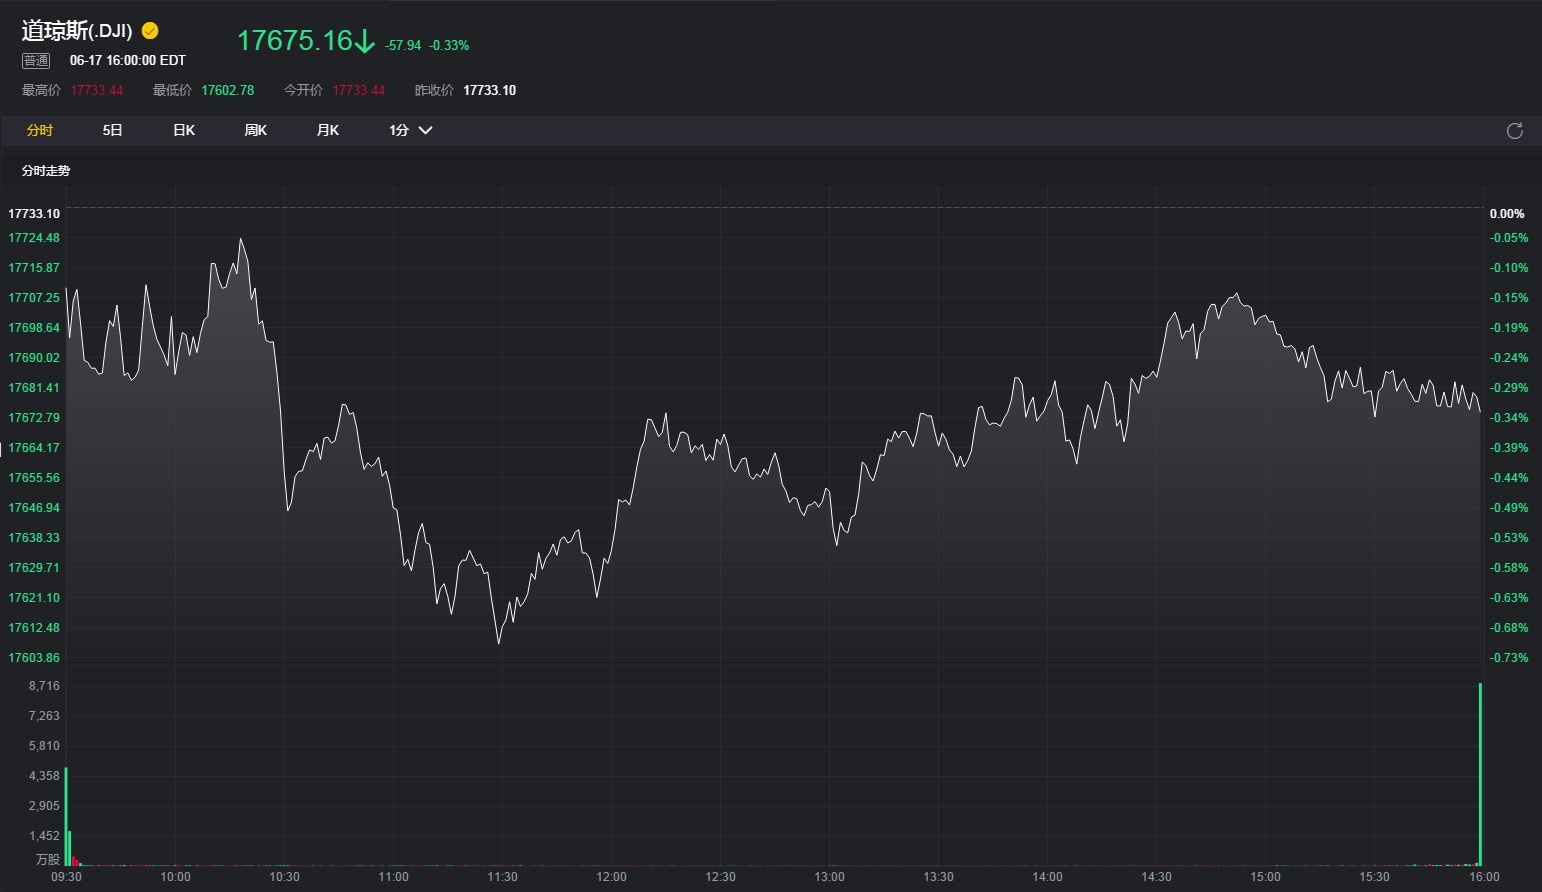Click the 16:00 time axis label

point(1484,877)
